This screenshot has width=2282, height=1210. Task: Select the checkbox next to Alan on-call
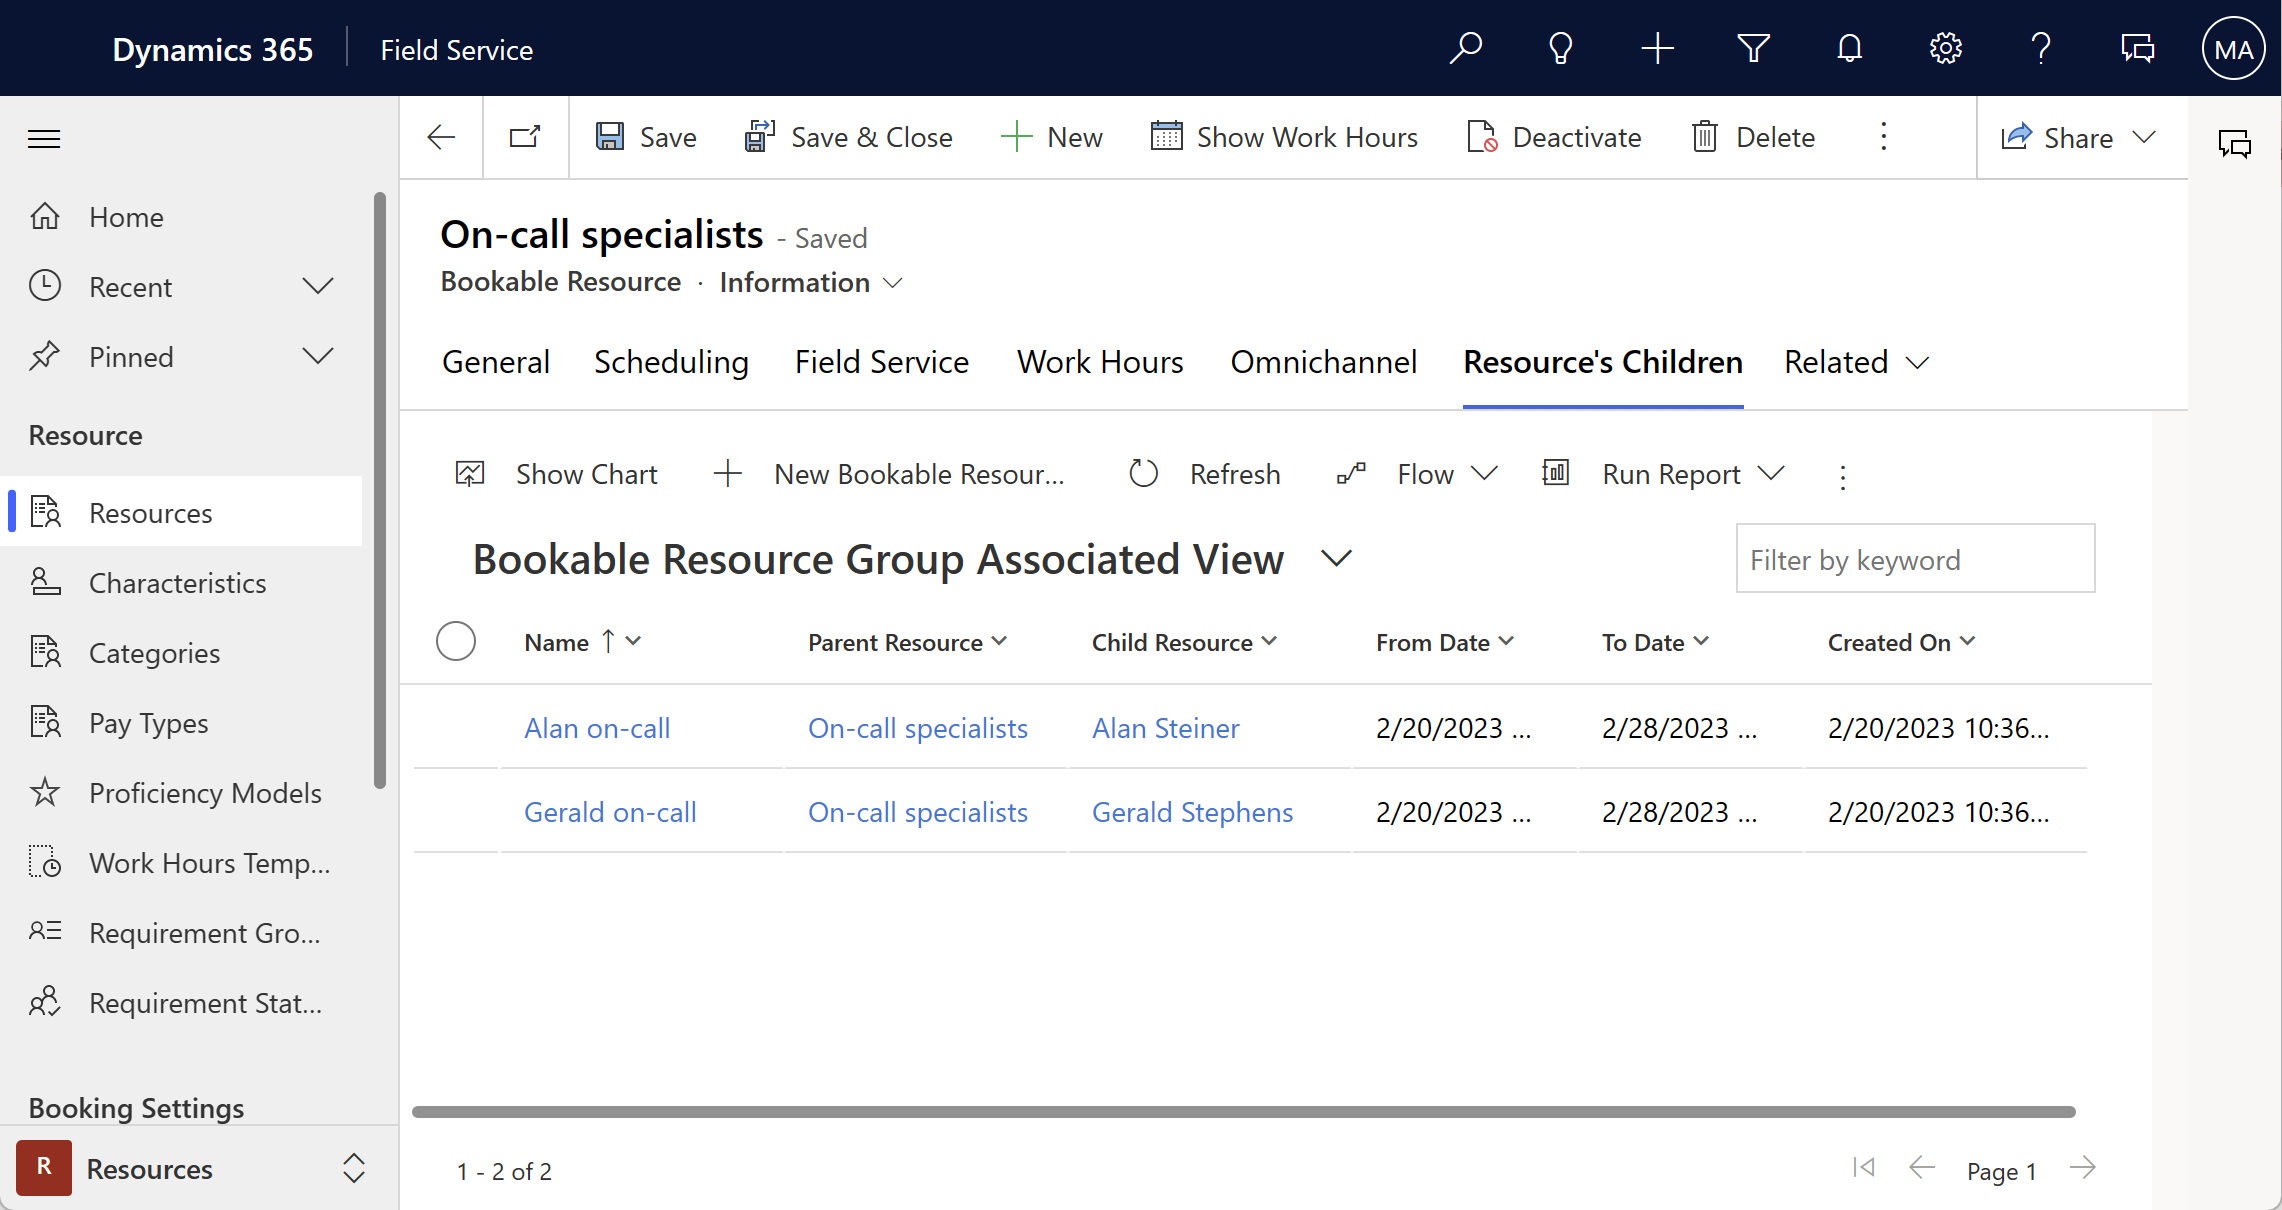pos(456,727)
